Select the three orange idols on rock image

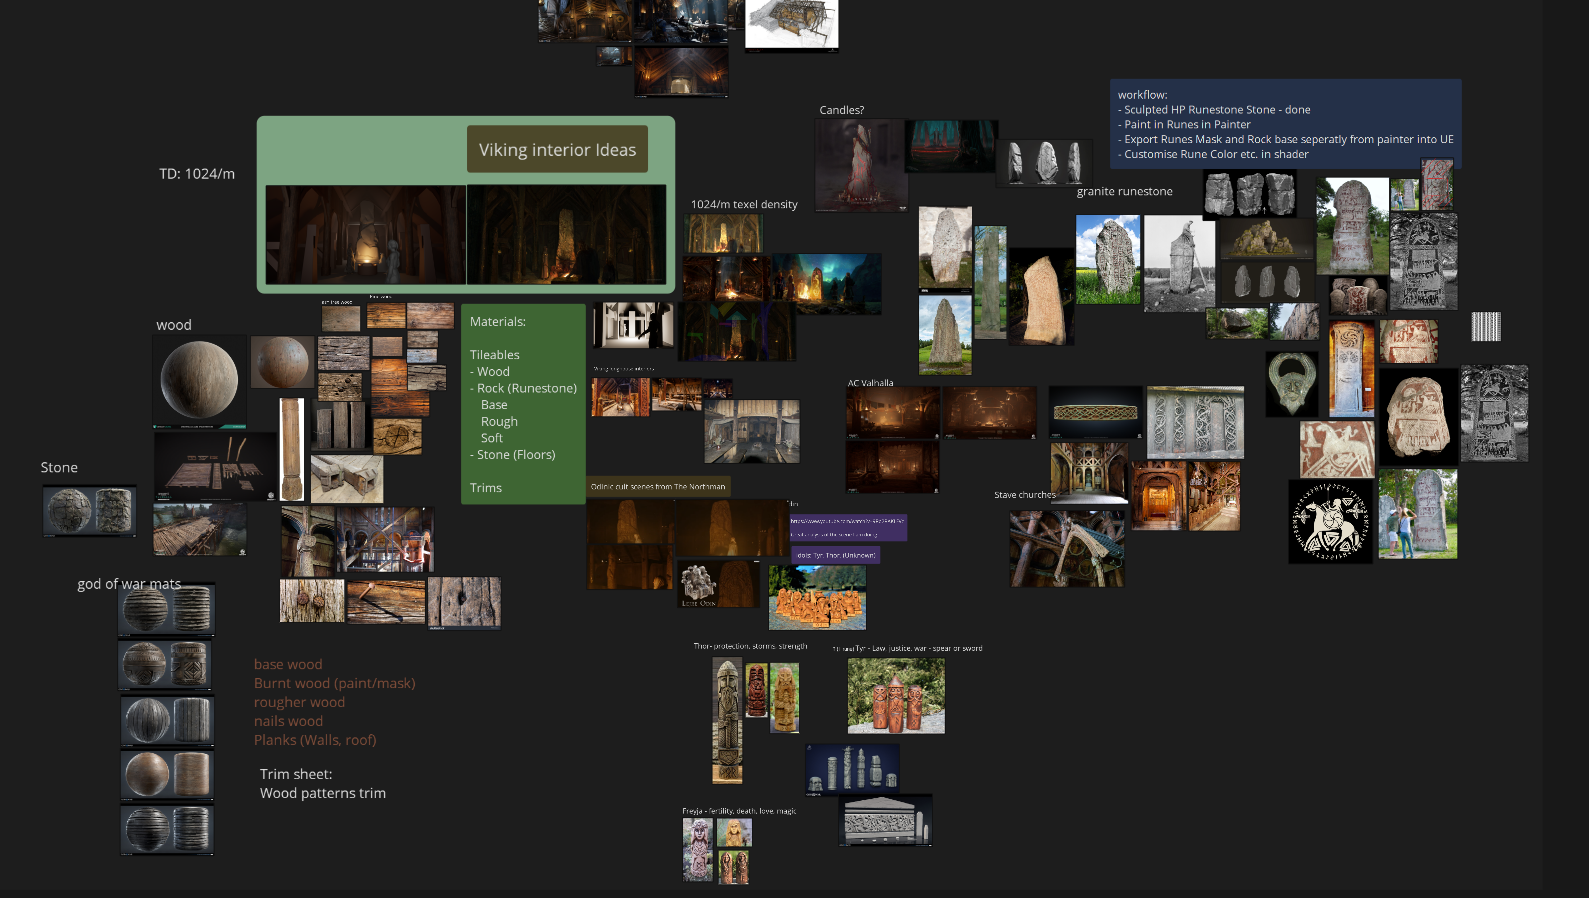pyautogui.click(x=896, y=696)
